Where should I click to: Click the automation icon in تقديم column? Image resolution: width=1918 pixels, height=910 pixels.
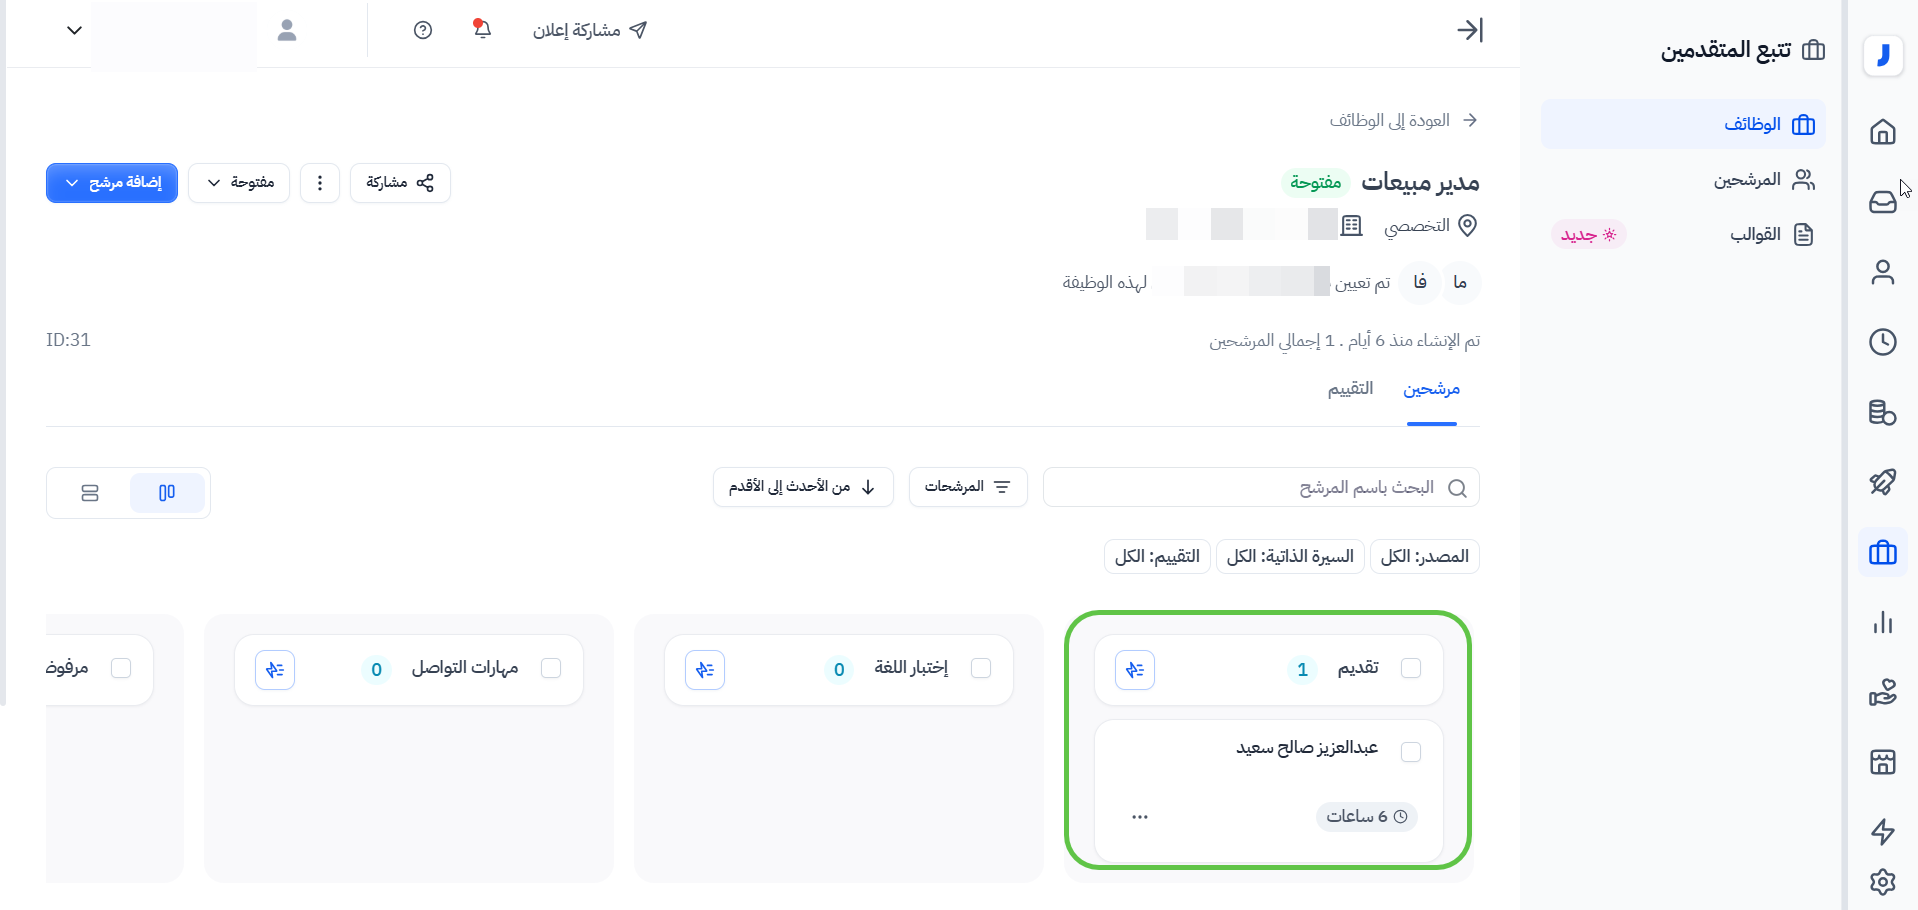tap(1135, 670)
